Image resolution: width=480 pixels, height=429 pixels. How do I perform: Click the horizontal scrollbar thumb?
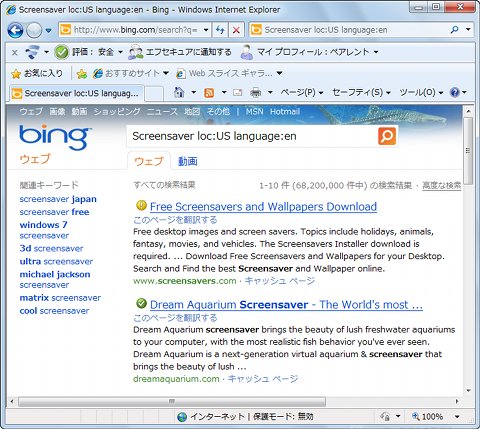tap(172, 401)
